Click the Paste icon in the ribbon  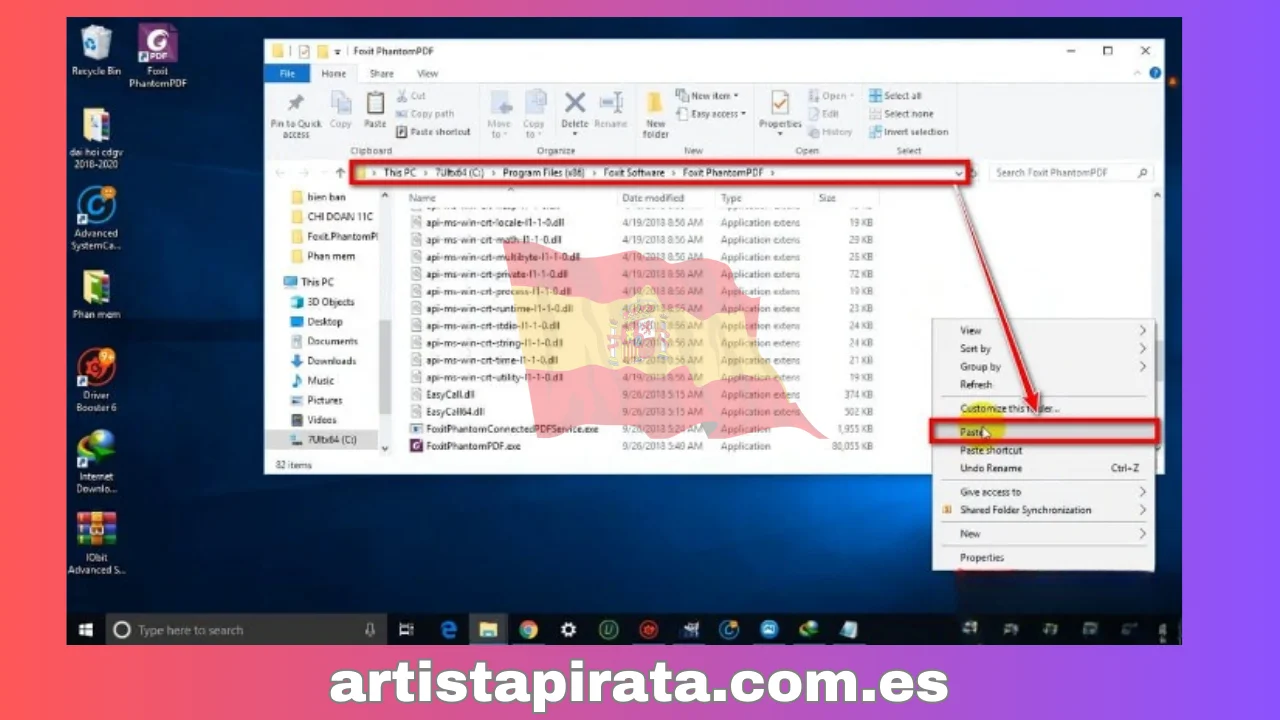tap(375, 110)
